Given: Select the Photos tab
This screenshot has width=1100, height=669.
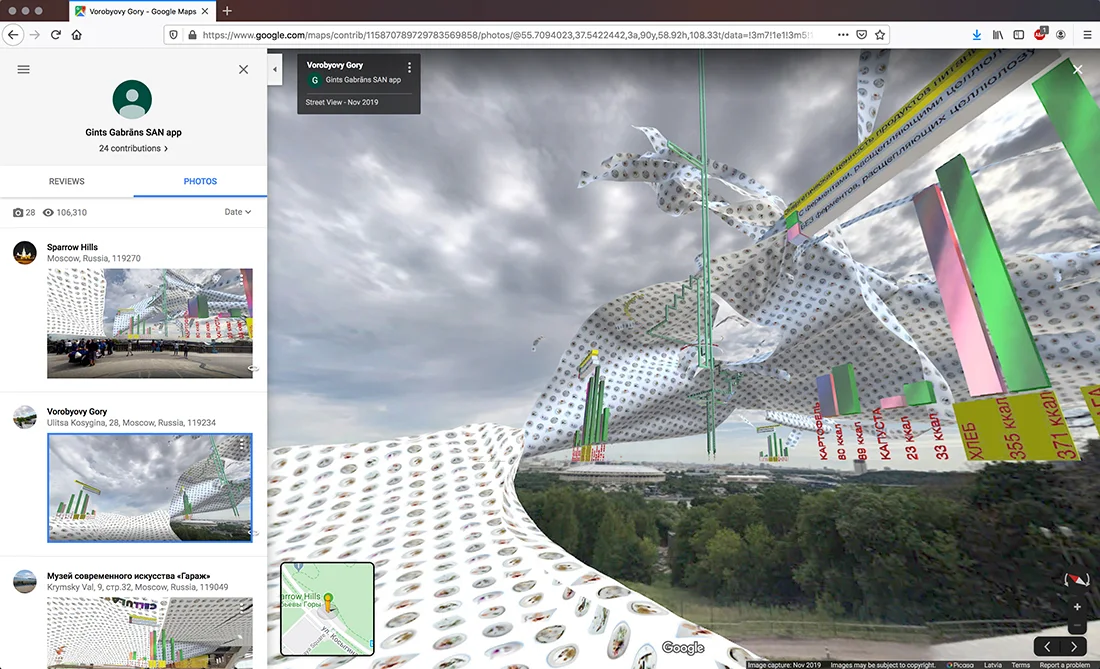Looking at the screenshot, I should click(200, 181).
